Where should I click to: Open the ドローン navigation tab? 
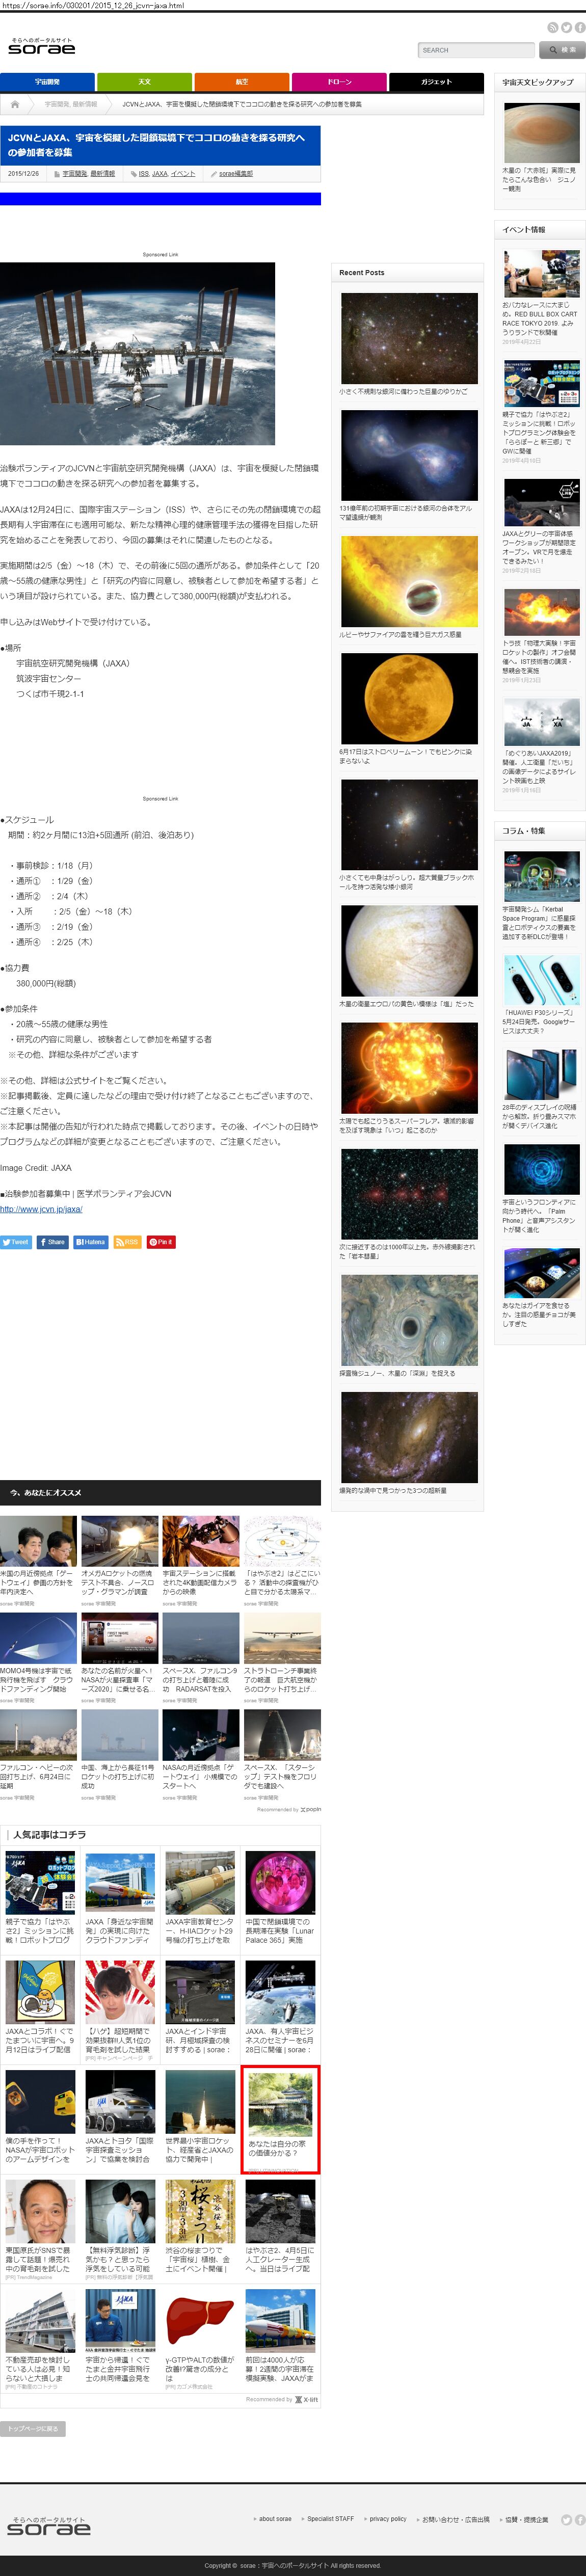click(x=339, y=81)
